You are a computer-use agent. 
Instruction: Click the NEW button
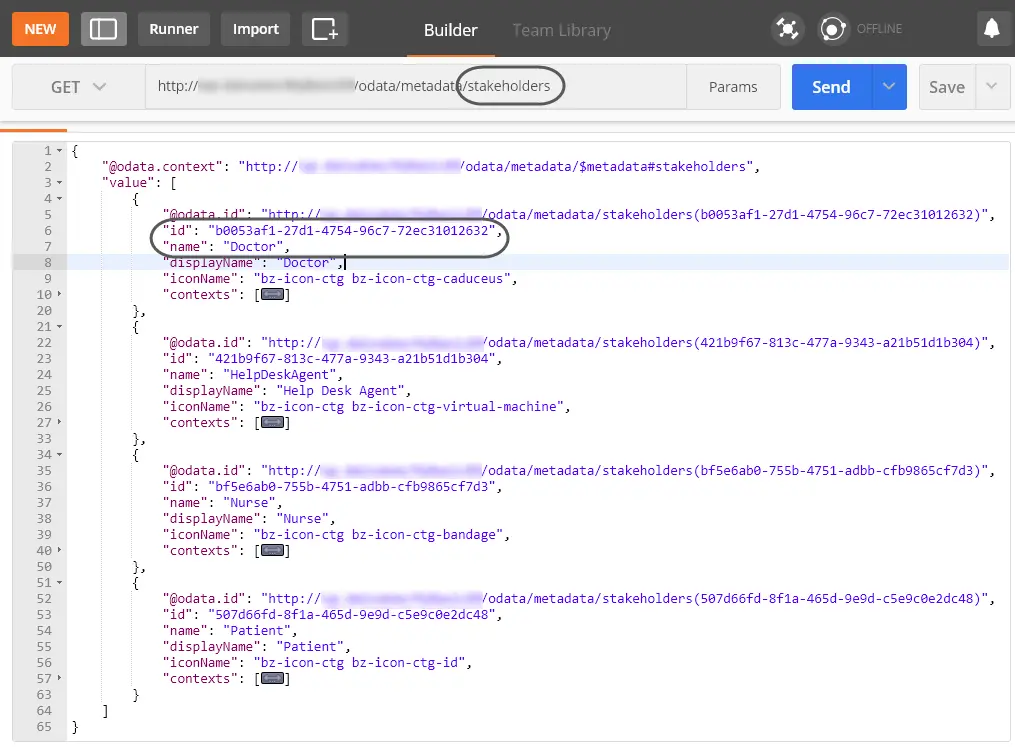40,29
